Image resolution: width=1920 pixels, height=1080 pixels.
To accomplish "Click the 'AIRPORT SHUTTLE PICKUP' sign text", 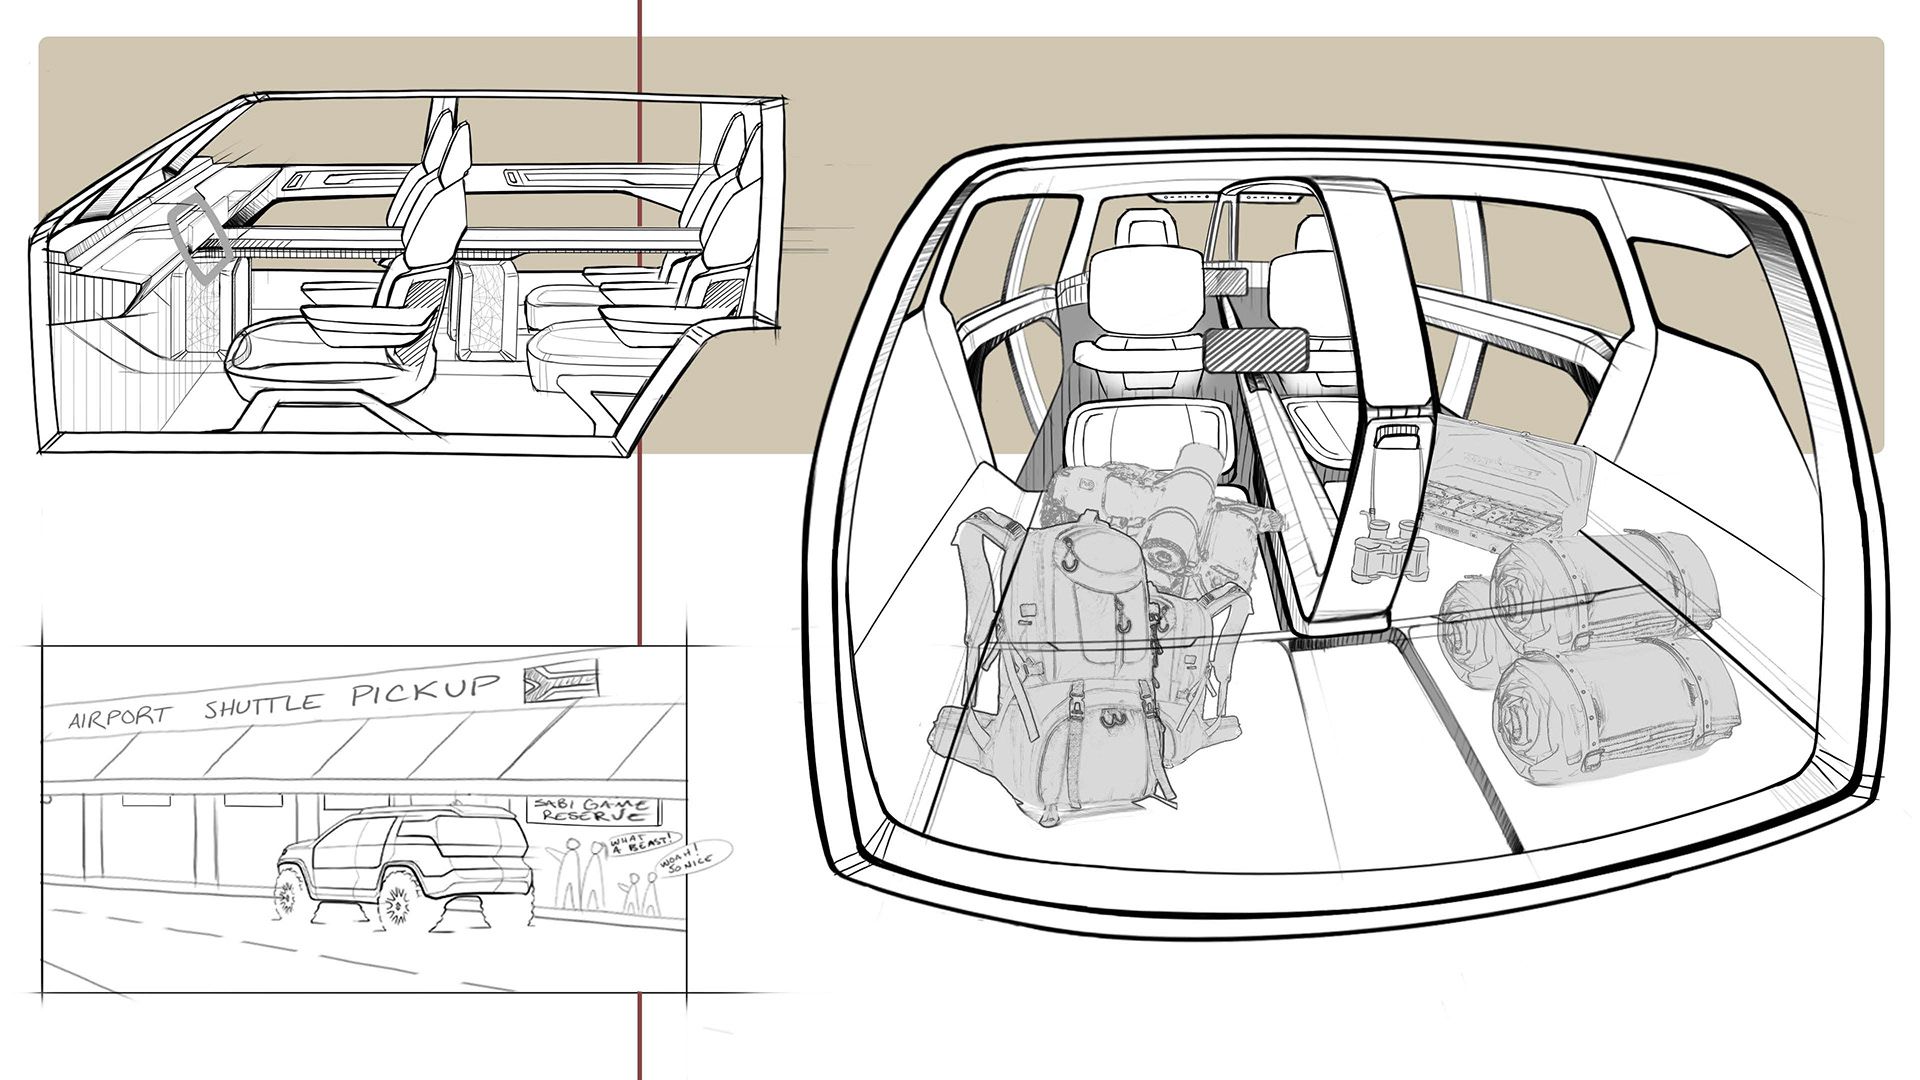I will point(283,702).
